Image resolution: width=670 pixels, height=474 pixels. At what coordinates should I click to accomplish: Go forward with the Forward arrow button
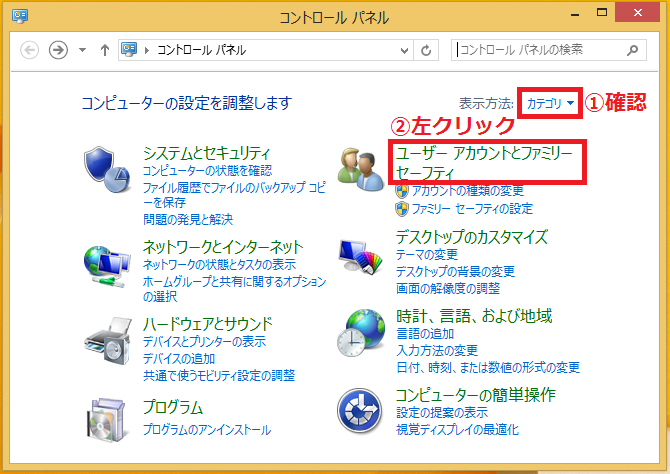[x=58, y=50]
